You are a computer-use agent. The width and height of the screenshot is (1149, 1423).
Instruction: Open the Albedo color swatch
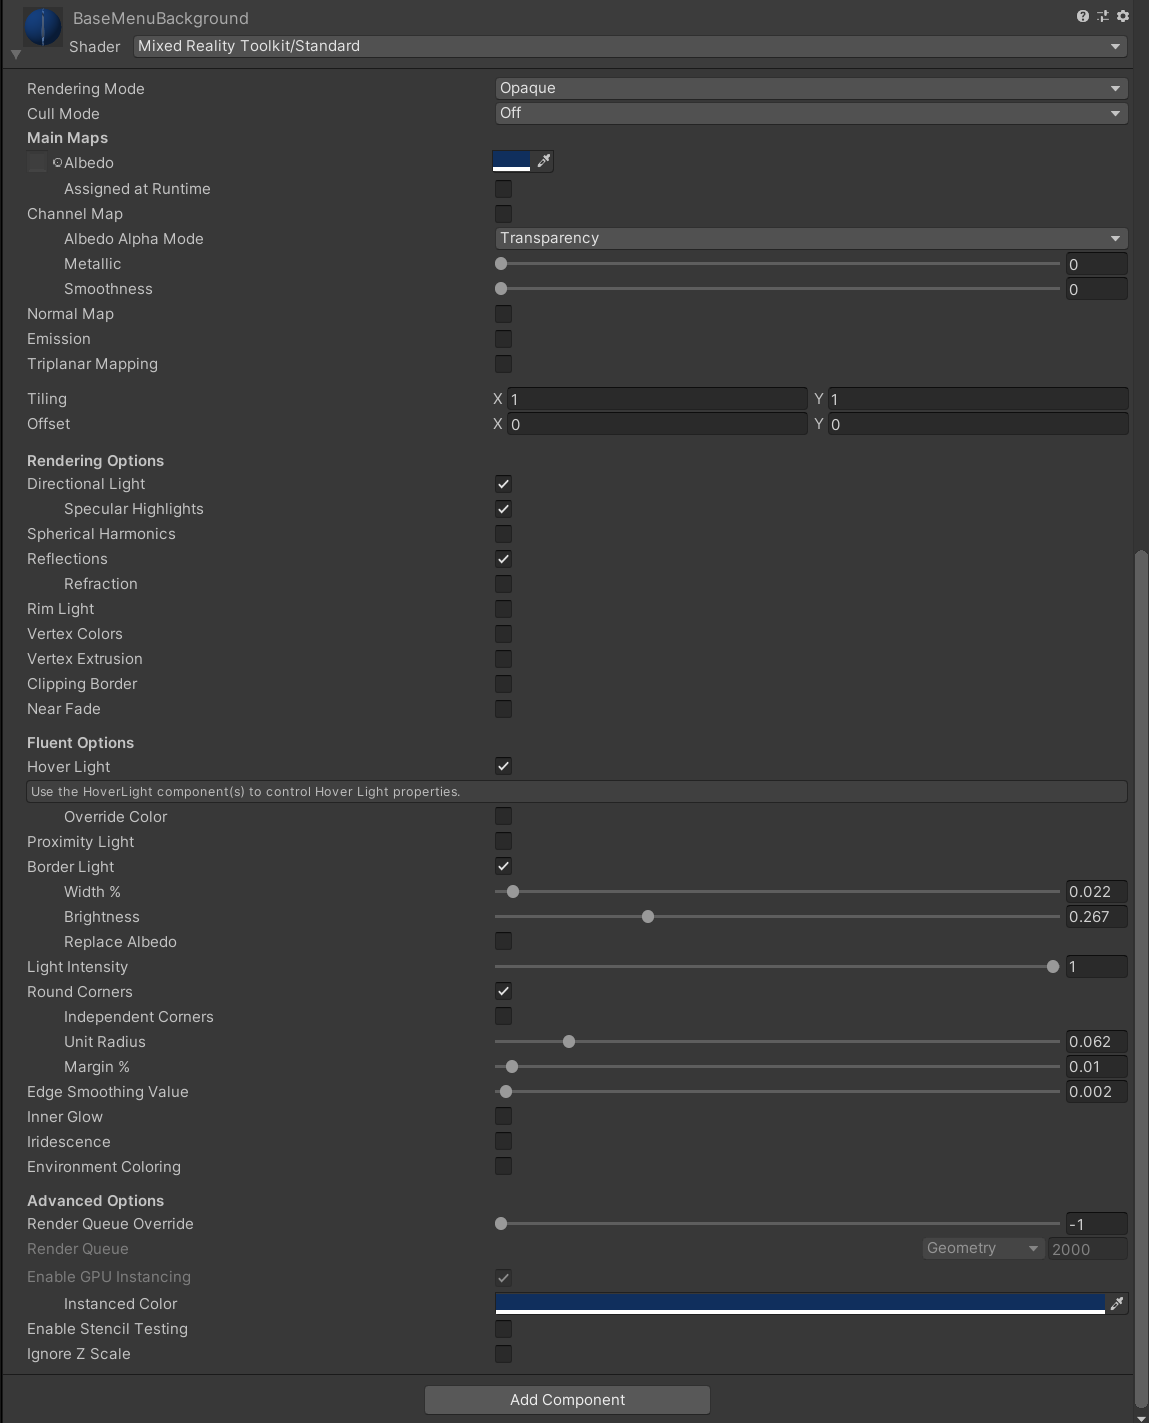(x=512, y=161)
